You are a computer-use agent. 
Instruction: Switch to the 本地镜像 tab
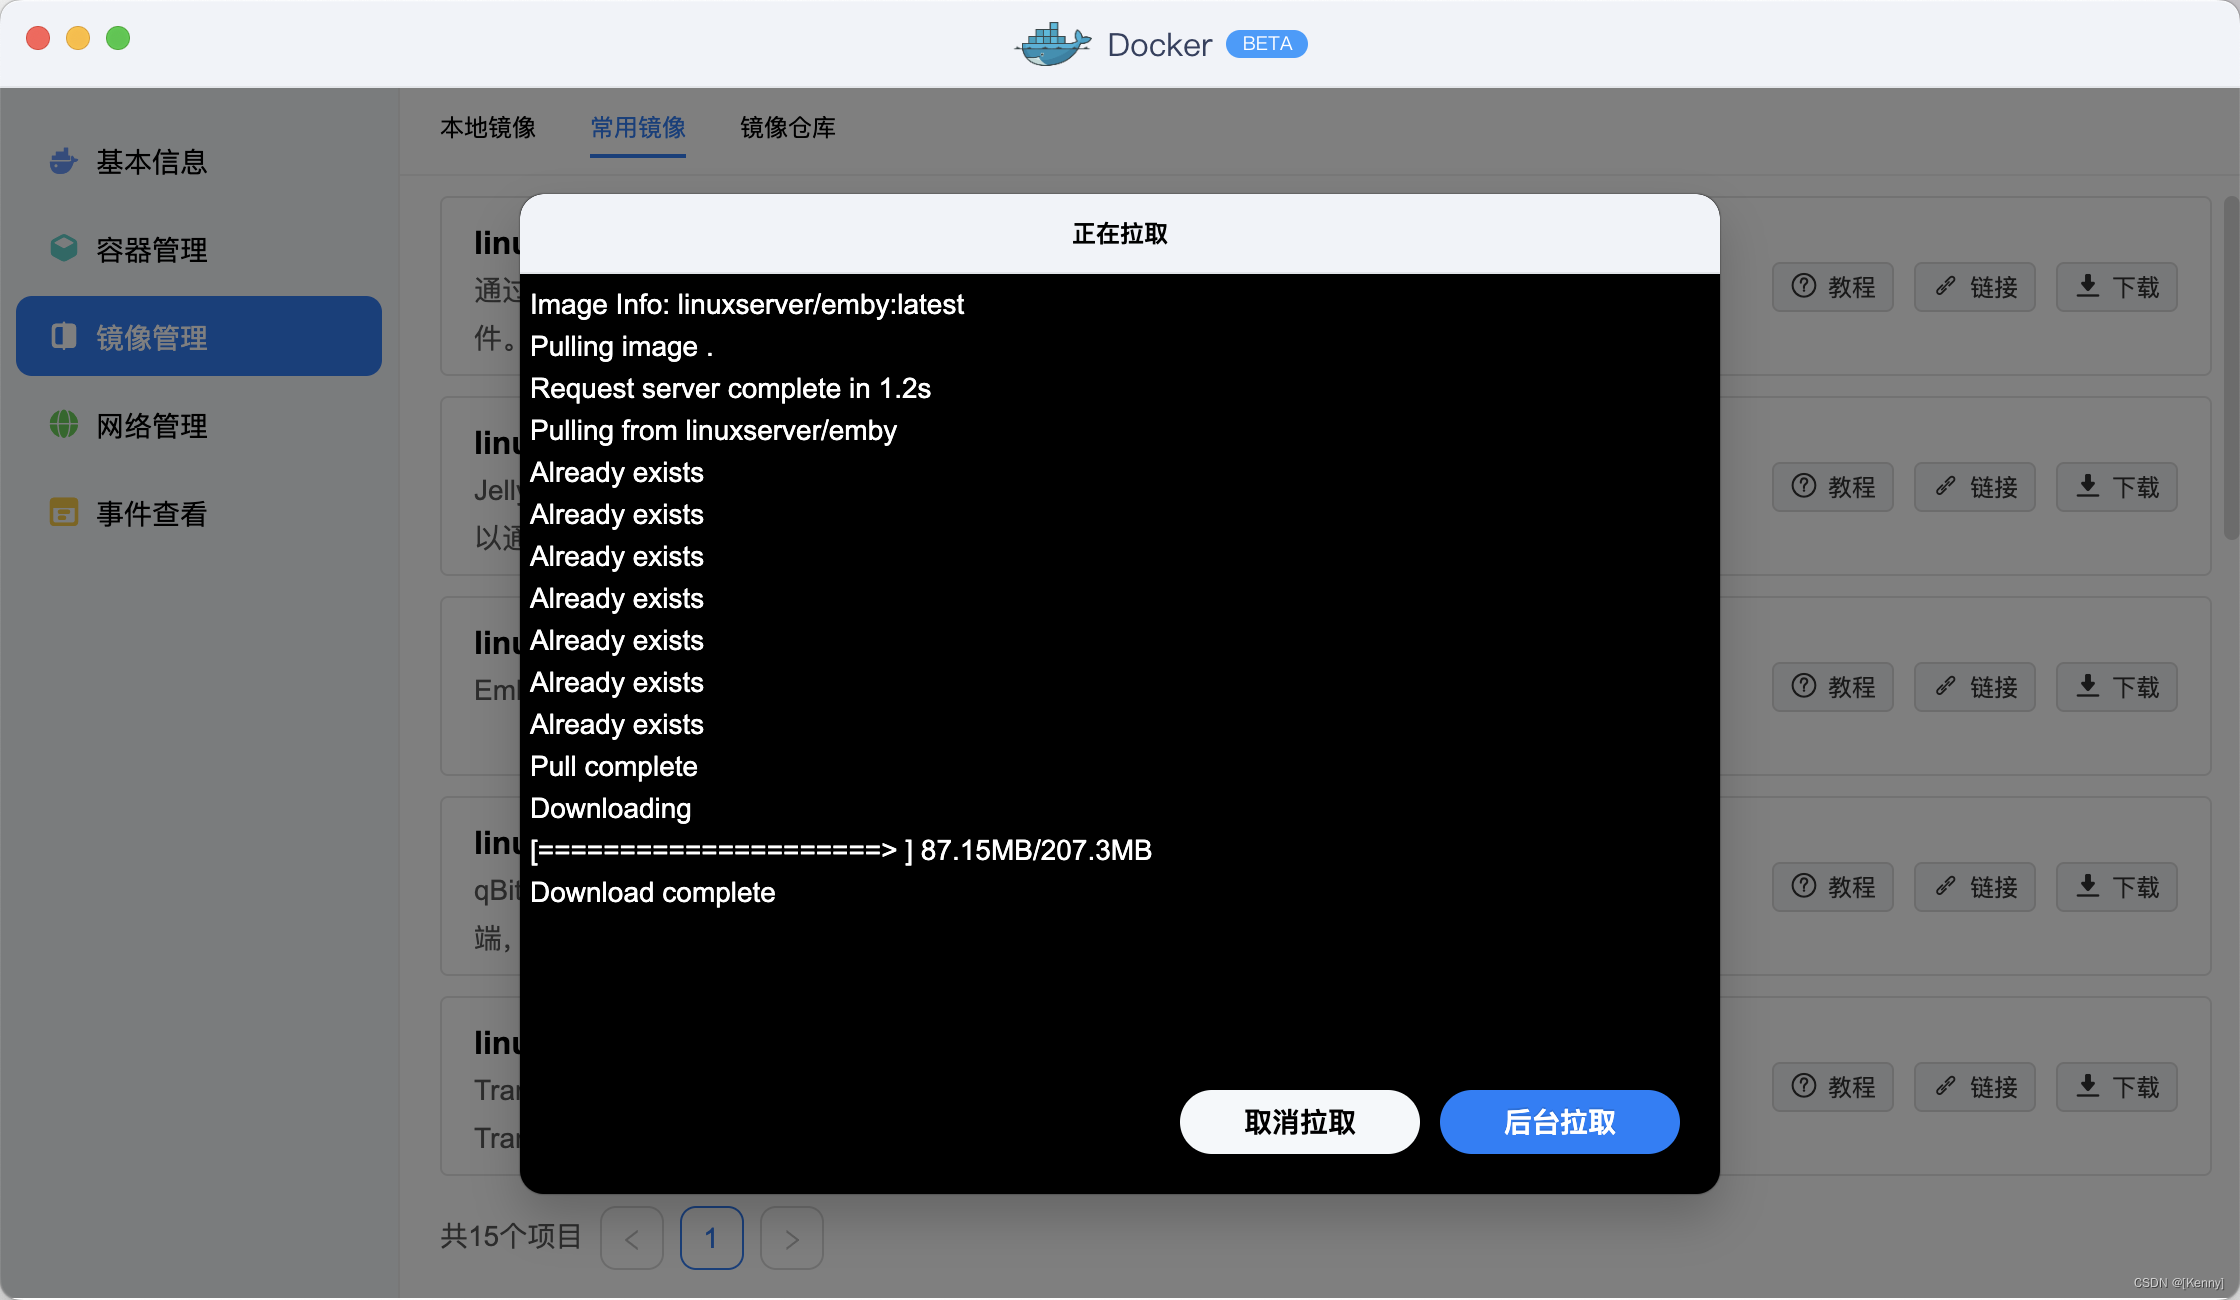click(489, 128)
